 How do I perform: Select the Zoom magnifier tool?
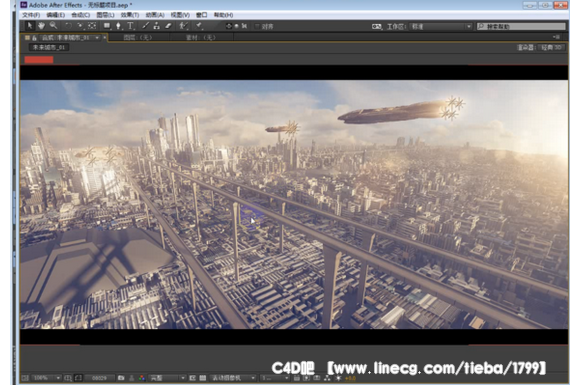(x=53, y=26)
